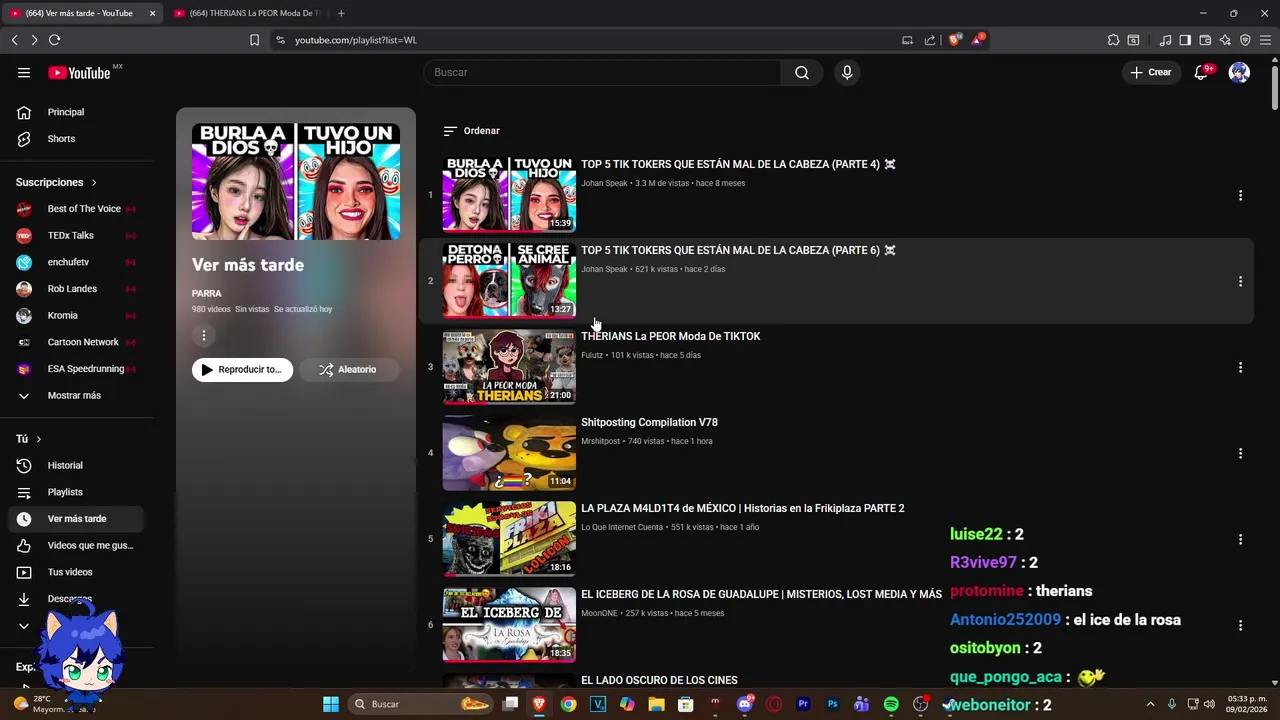This screenshot has width=1280, height=720.
Task: Reload the current page
Action: (x=54, y=40)
